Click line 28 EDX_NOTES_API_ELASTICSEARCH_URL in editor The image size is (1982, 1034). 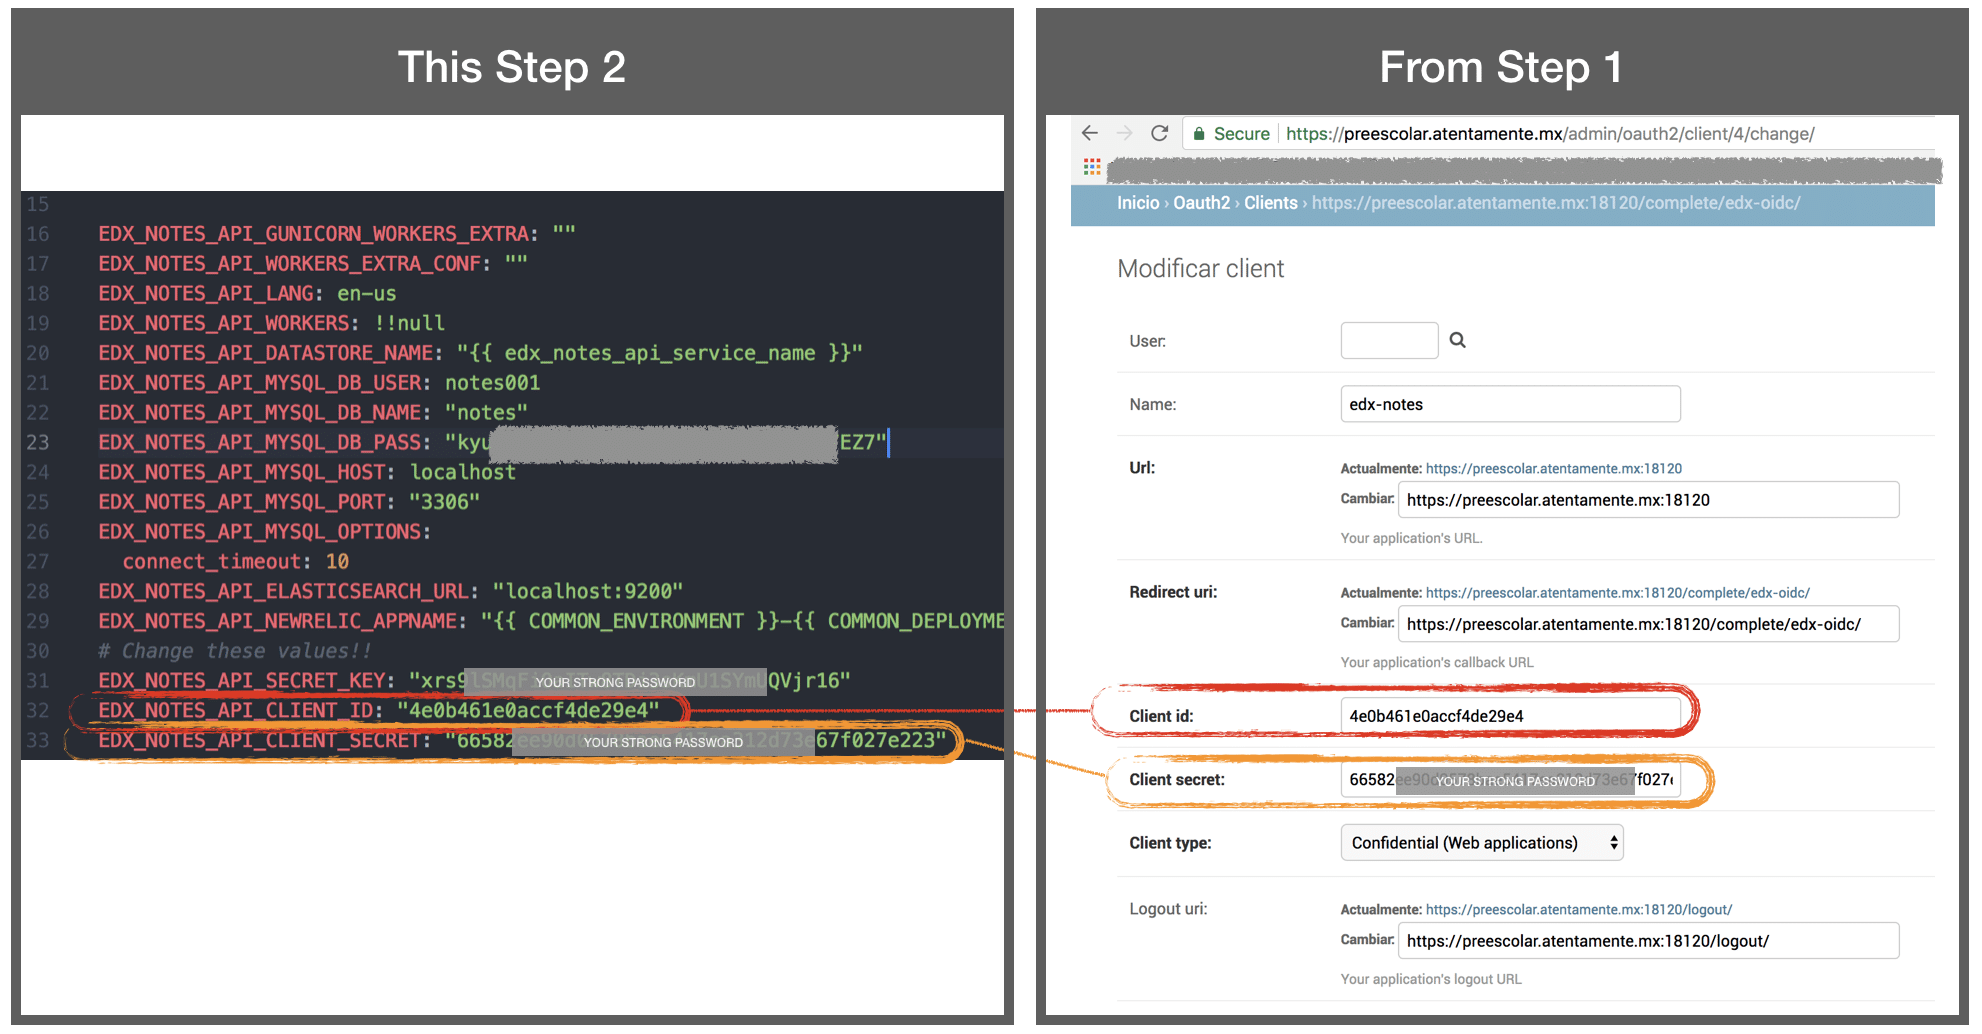(391, 592)
